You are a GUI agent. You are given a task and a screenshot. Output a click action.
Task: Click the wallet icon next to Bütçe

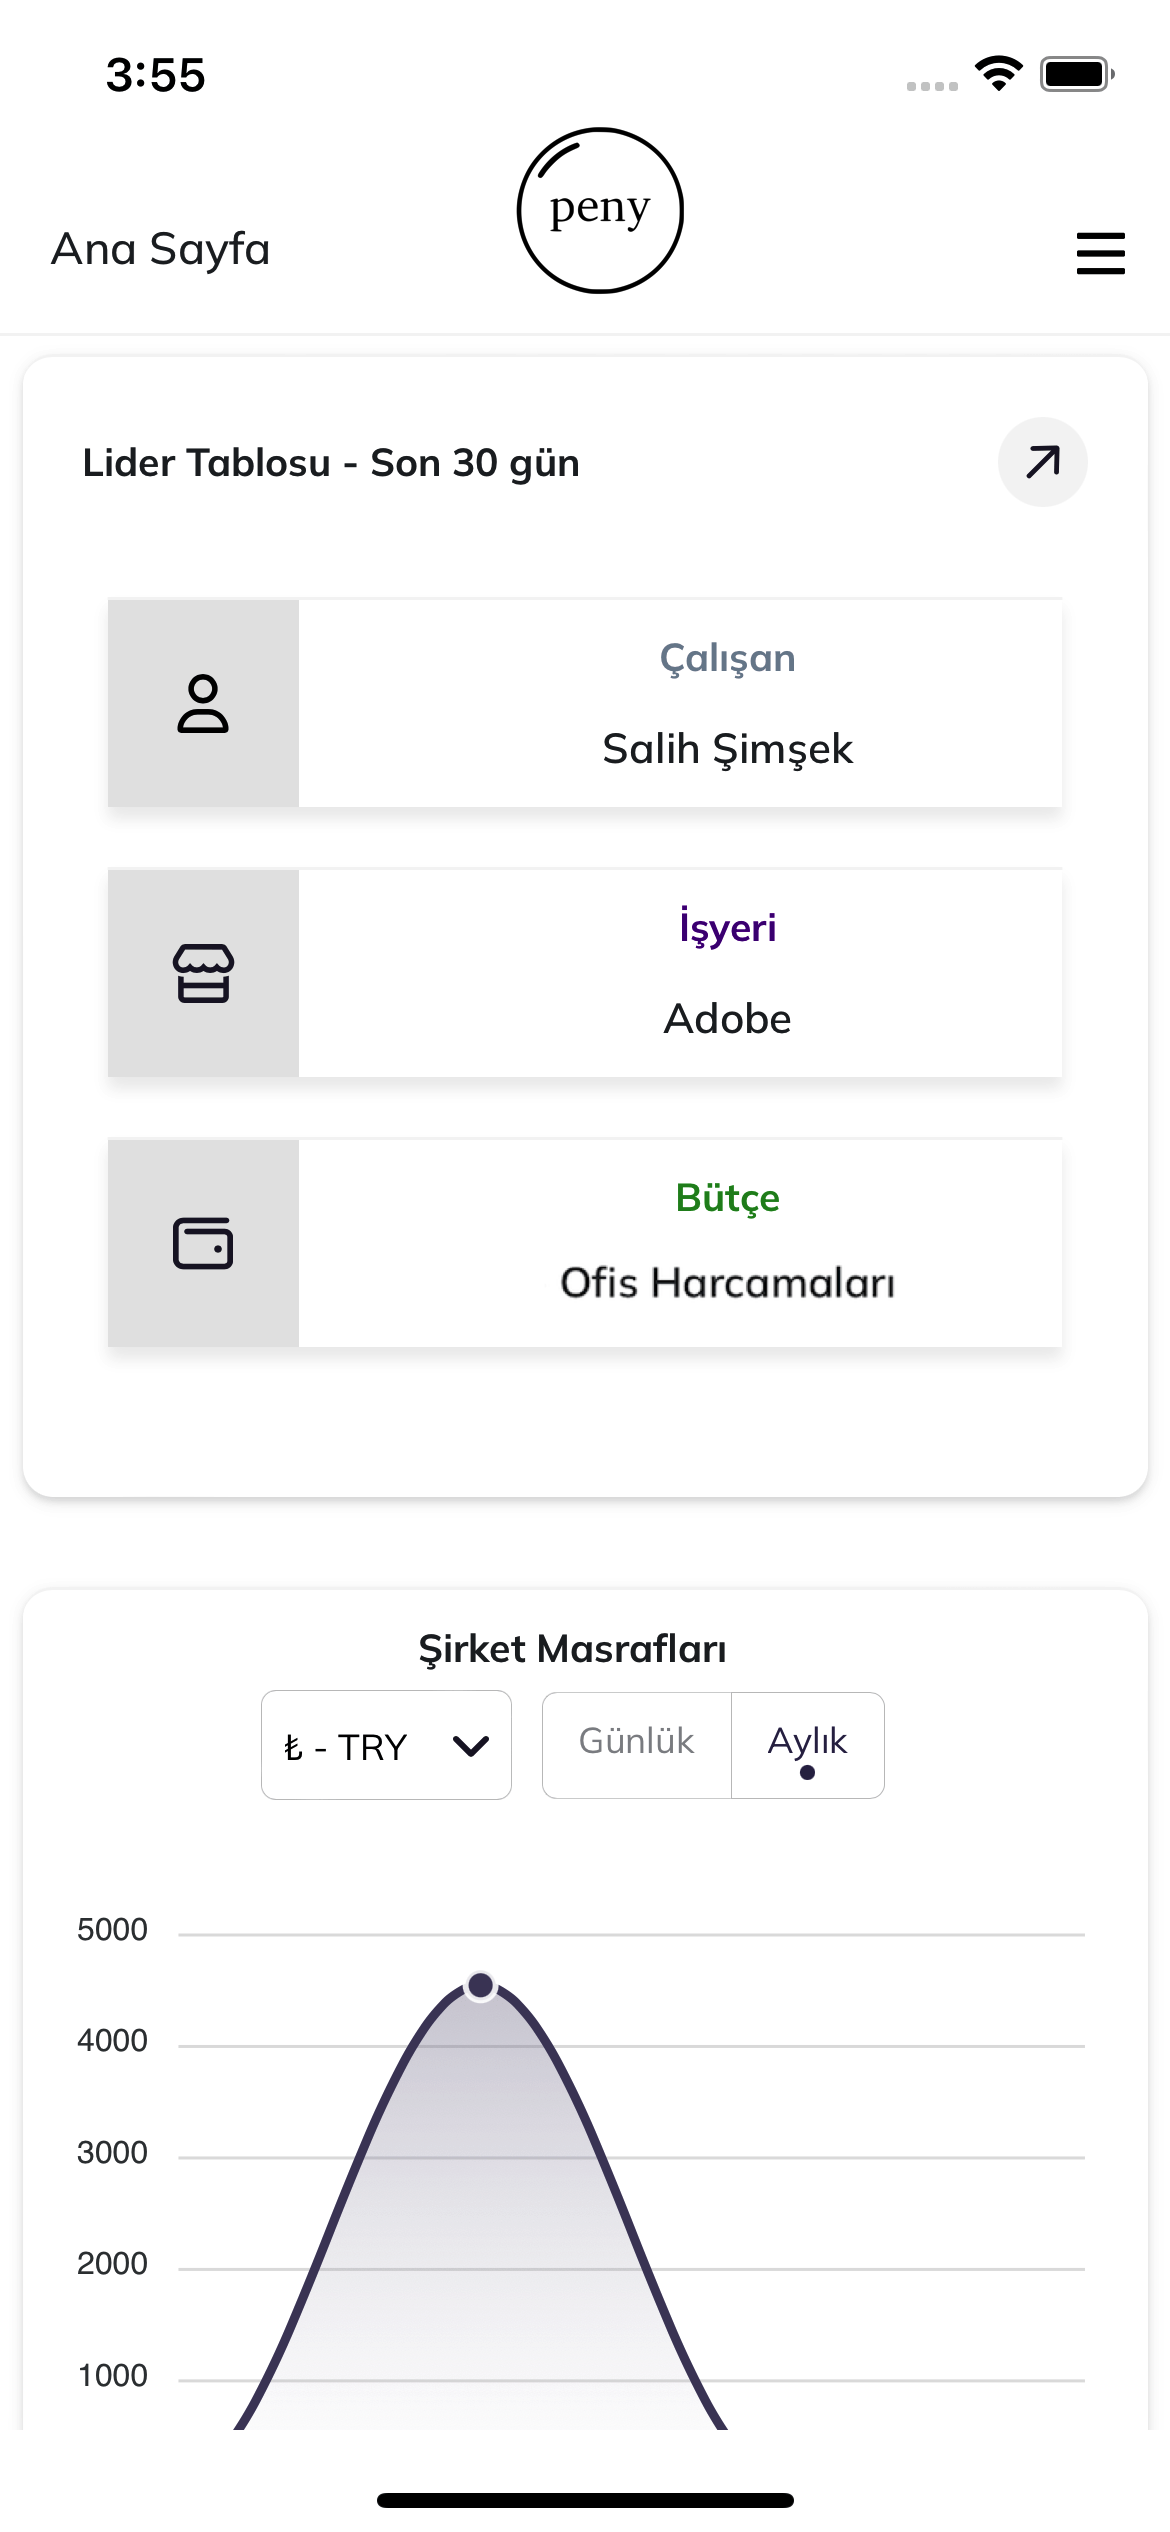pyautogui.click(x=203, y=1245)
